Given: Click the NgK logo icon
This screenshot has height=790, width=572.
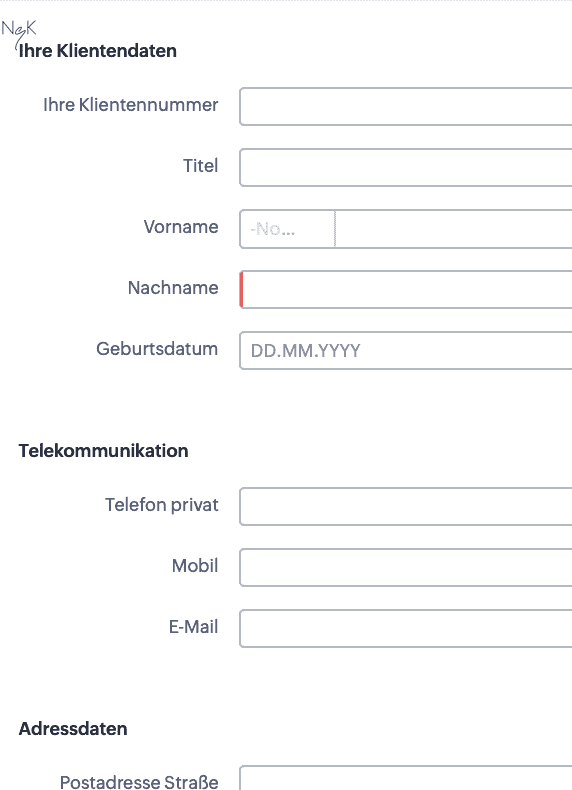Looking at the screenshot, I should pos(19,31).
